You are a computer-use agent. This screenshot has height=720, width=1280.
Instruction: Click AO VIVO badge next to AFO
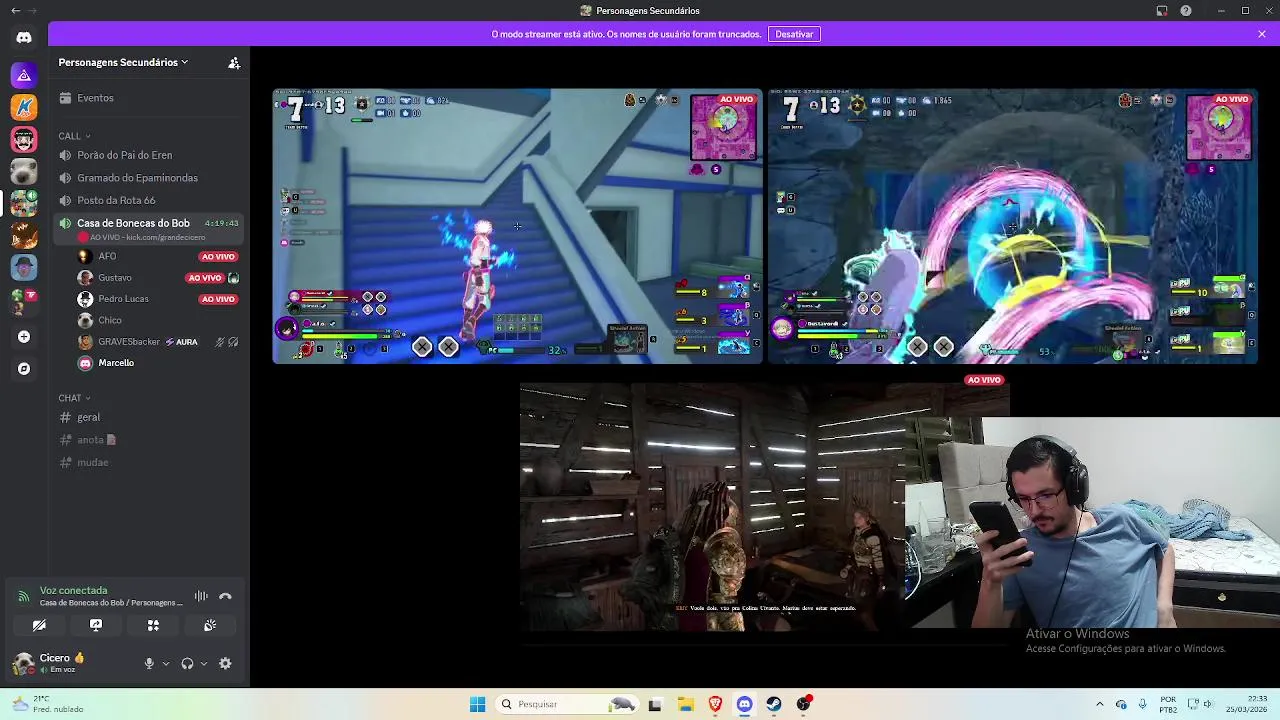[x=218, y=257]
